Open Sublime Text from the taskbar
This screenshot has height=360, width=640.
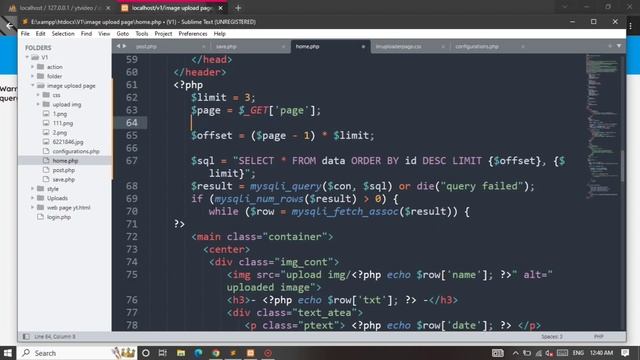pyautogui.click(x=233, y=353)
